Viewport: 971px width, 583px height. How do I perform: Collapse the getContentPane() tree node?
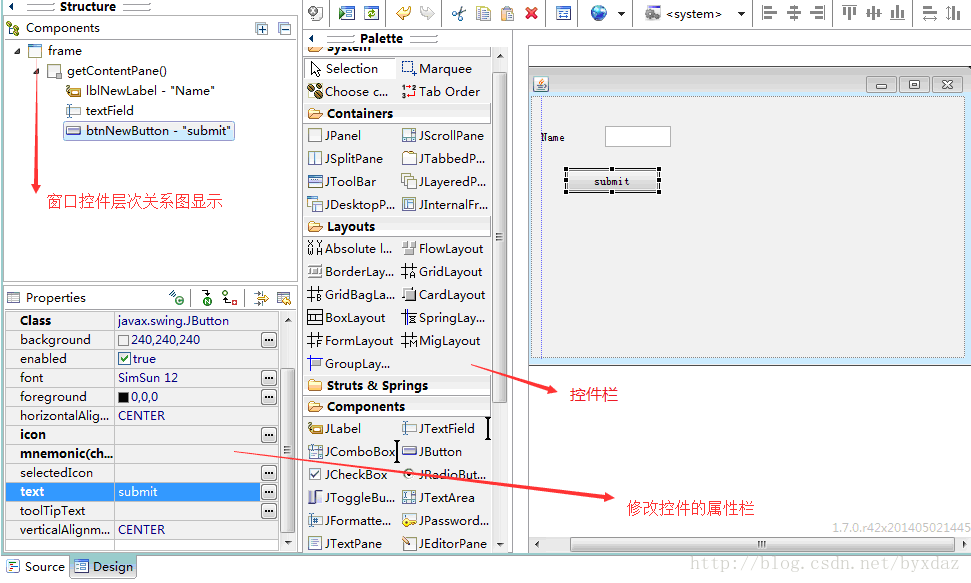pyautogui.click(x=37, y=72)
